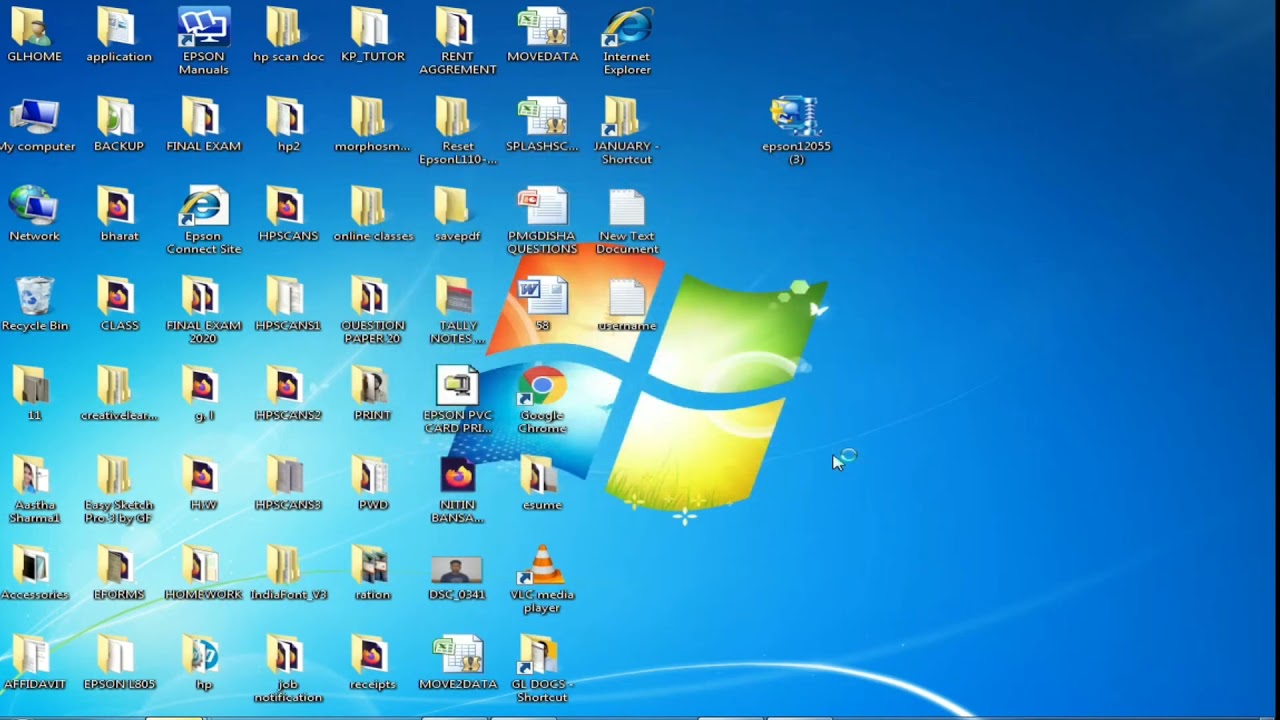Launch Internet Explorer from the desktop
This screenshot has width=1280, height=720.
pos(627,41)
